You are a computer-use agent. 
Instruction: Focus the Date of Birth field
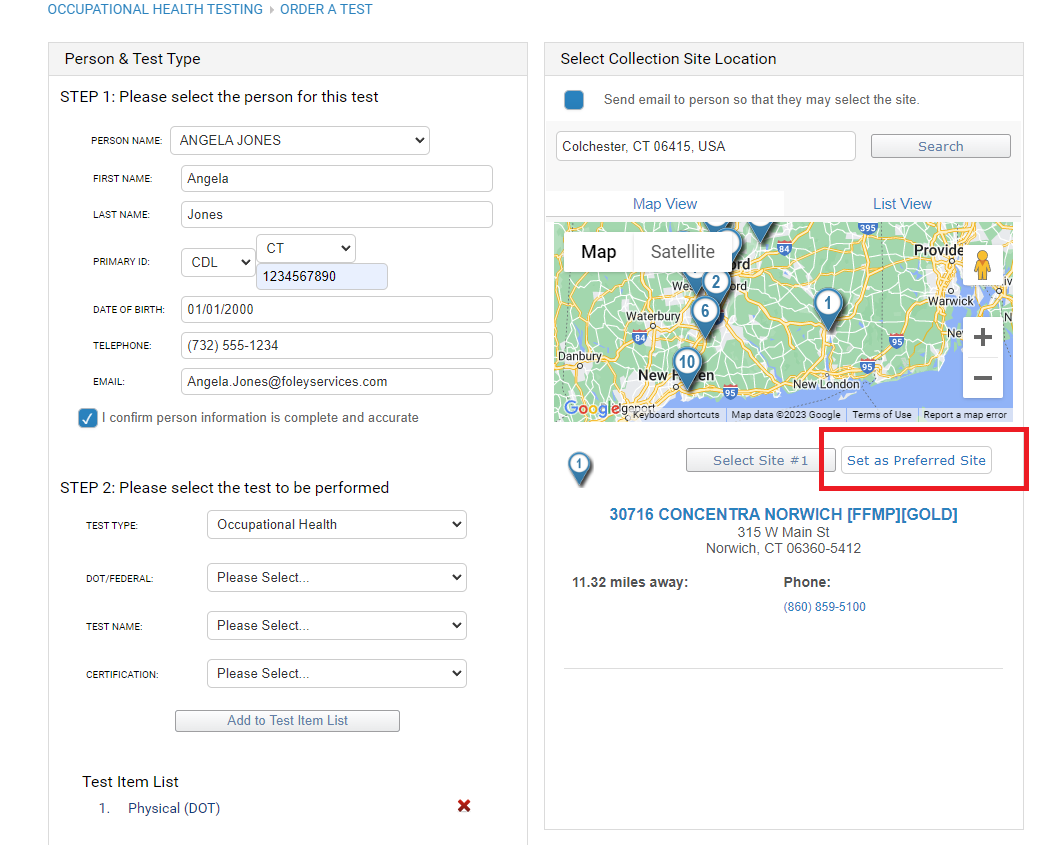tap(337, 310)
